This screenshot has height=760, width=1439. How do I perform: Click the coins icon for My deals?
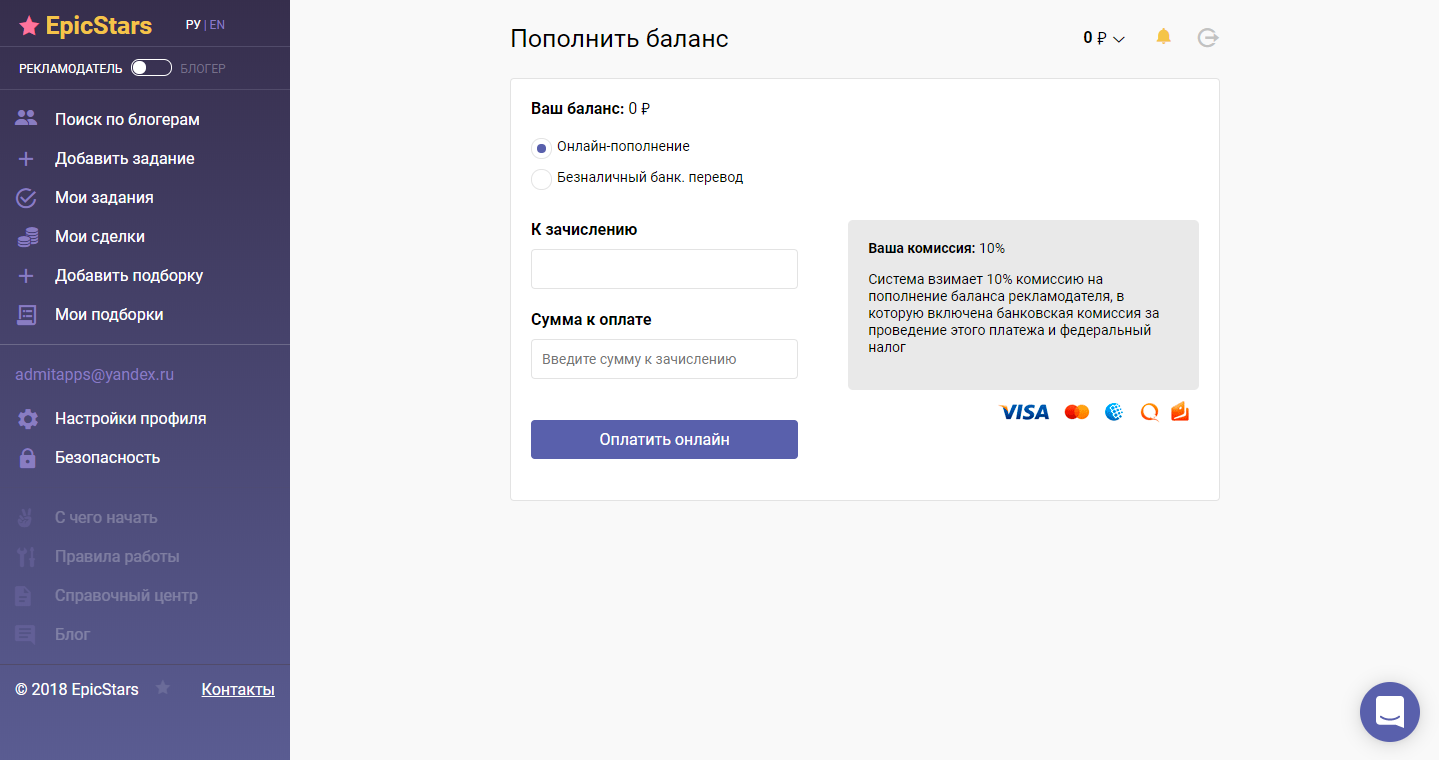tap(27, 237)
